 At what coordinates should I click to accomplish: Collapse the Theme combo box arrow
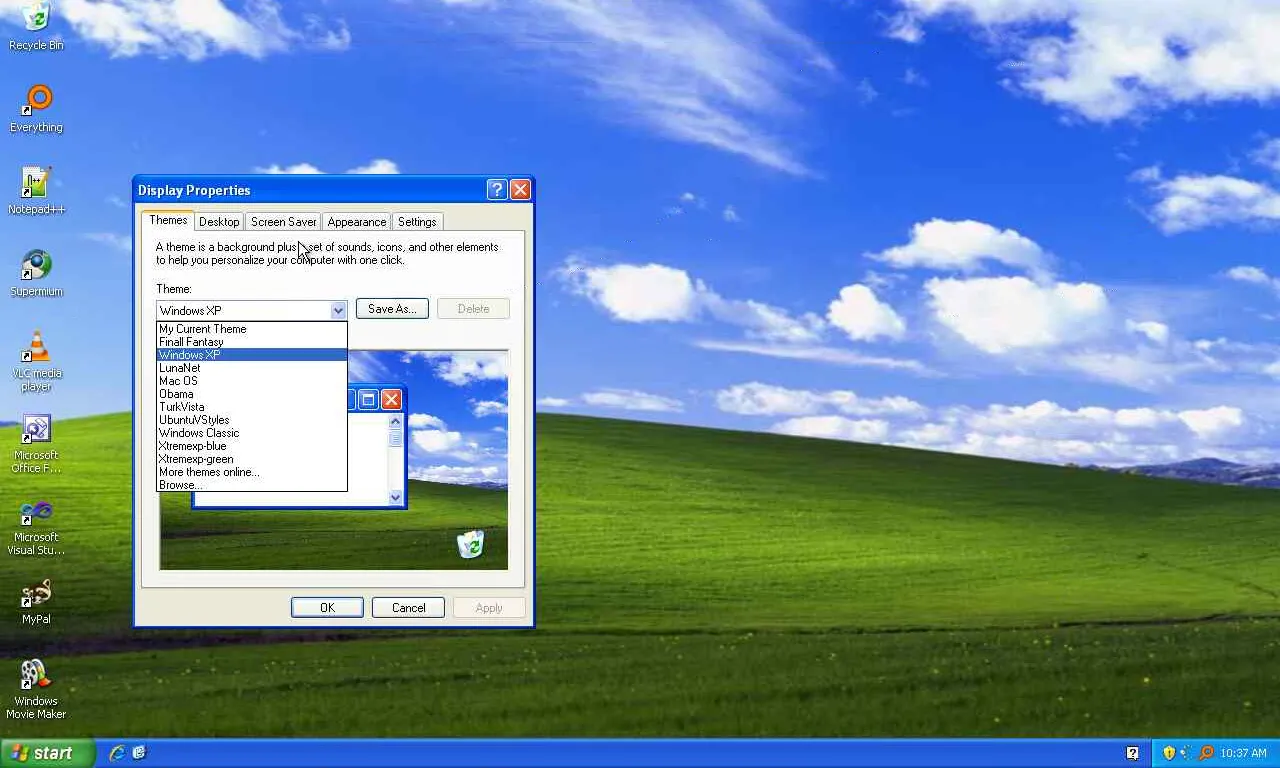(x=338, y=310)
